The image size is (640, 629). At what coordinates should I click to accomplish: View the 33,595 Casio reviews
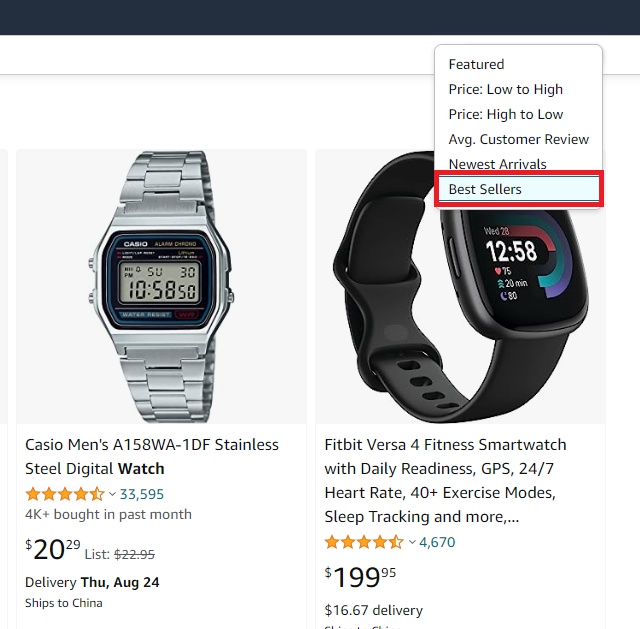pyautogui.click(x=142, y=494)
